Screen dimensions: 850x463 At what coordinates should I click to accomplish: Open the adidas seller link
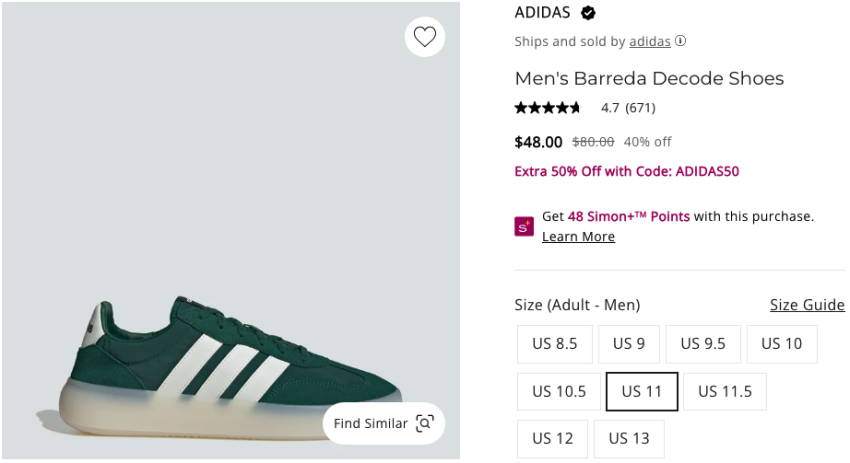tap(650, 42)
